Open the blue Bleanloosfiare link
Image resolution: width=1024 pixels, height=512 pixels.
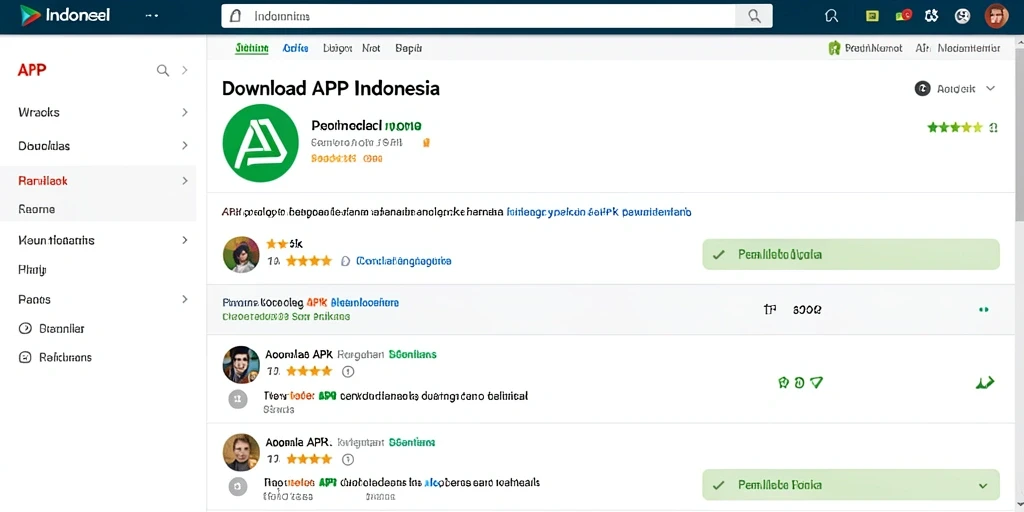pos(364,303)
